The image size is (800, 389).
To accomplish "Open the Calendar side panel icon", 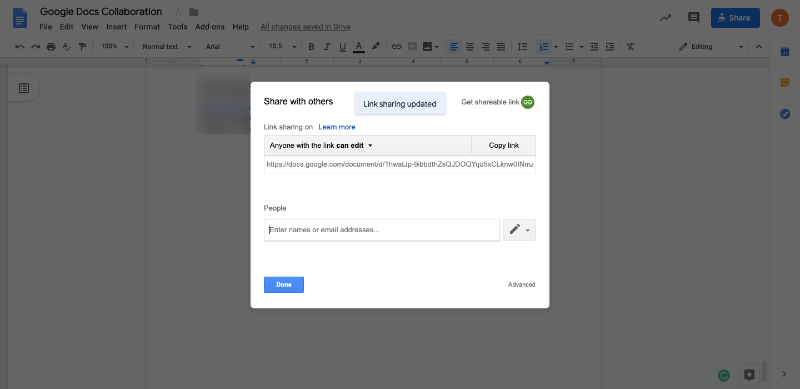I will click(x=785, y=52).
